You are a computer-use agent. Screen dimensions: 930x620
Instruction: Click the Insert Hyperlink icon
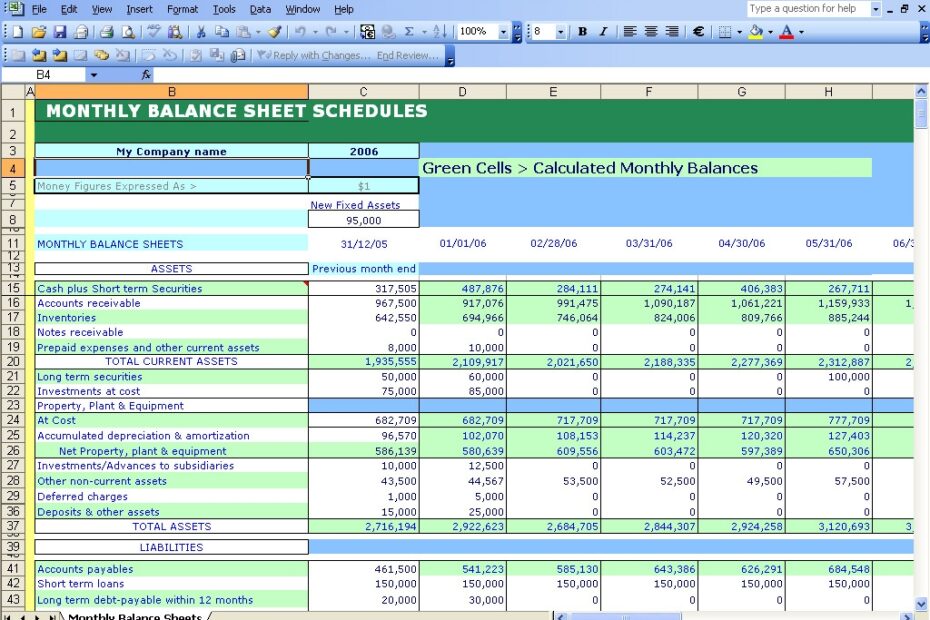[387, 31]
